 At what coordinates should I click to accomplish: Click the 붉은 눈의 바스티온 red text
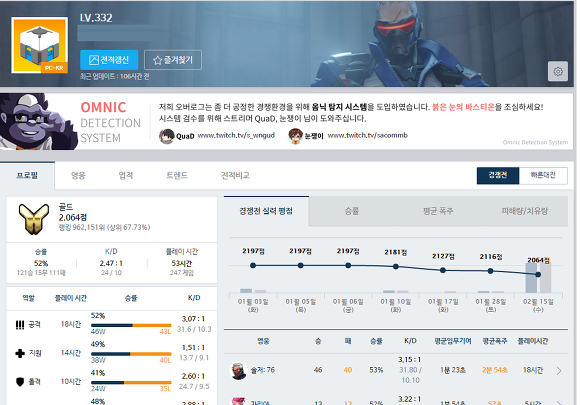pos(463,107)
